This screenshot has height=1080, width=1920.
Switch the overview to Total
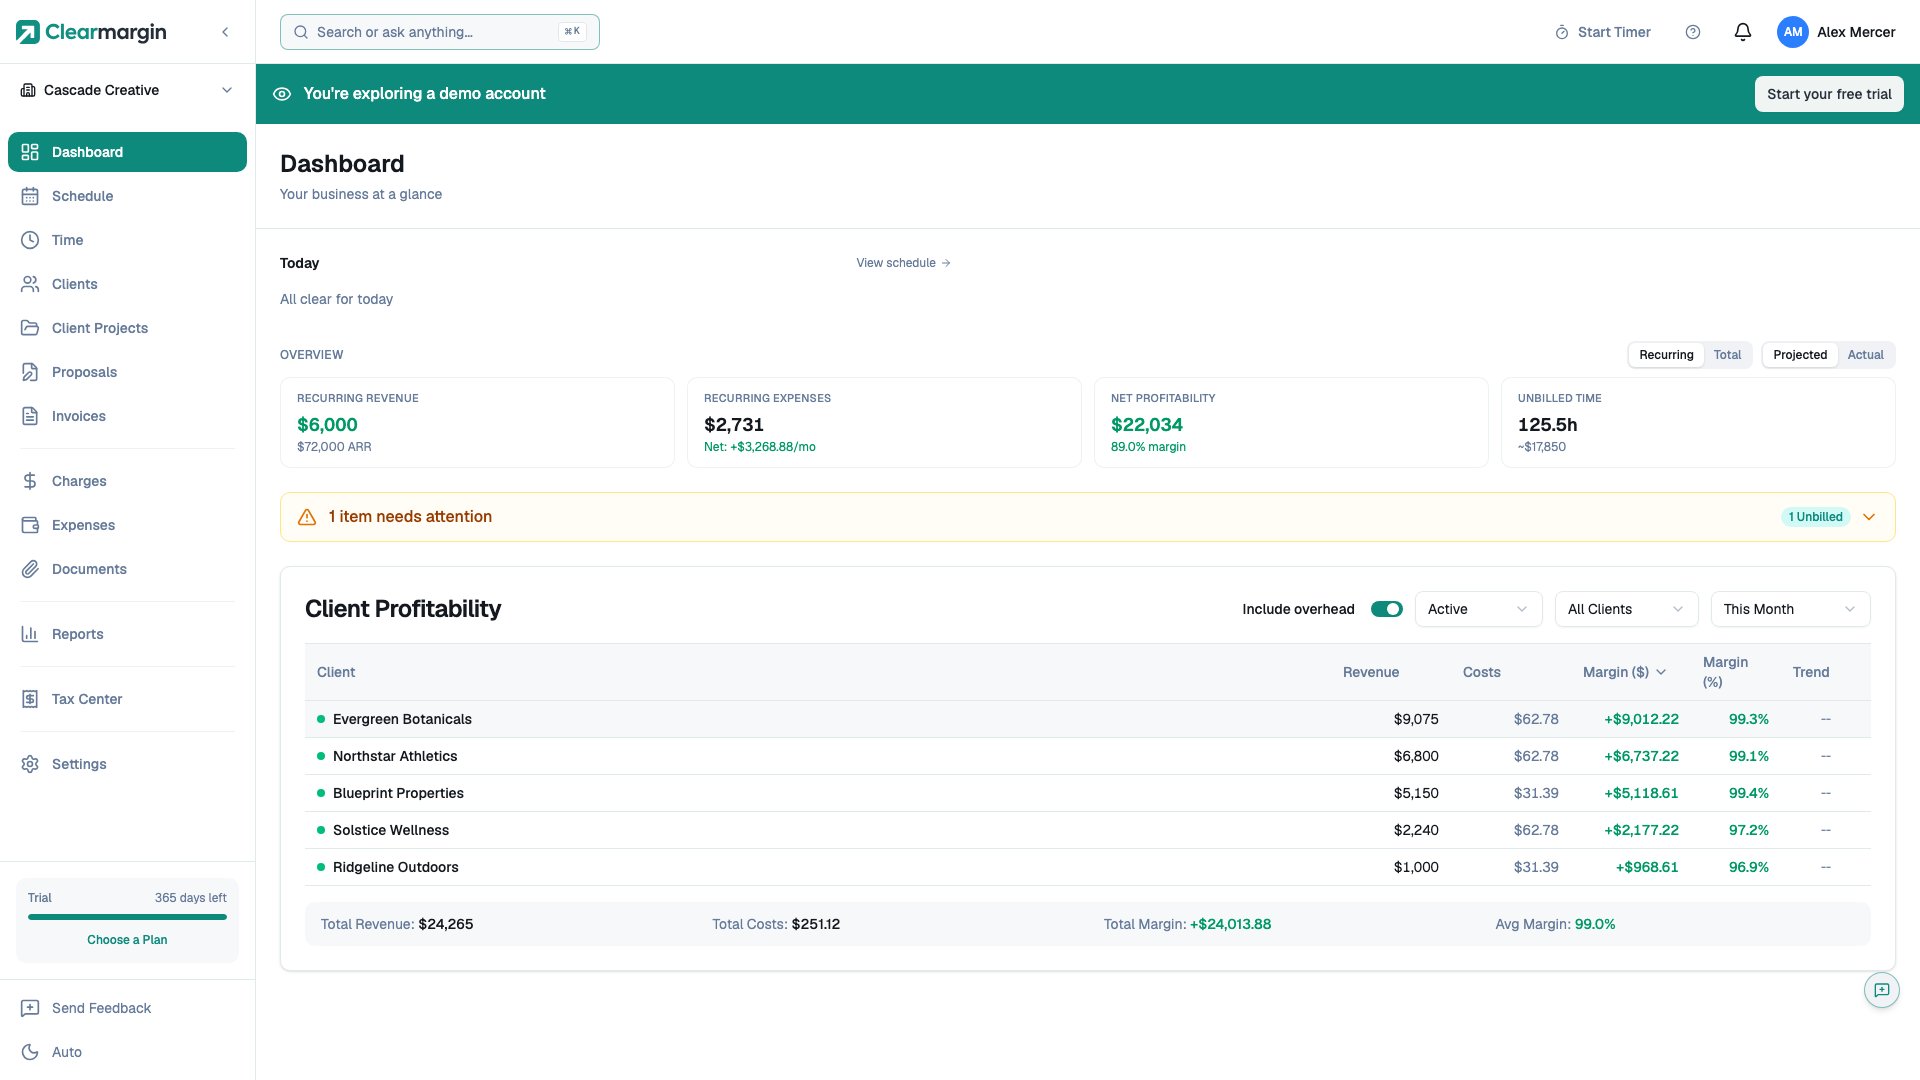pos(1727,355)
